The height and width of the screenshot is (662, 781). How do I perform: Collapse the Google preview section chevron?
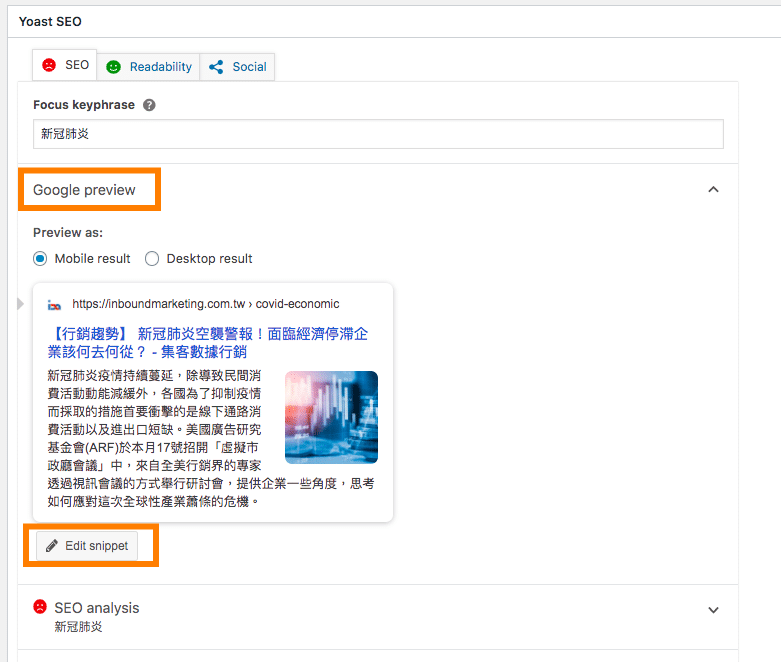[713, 190]
